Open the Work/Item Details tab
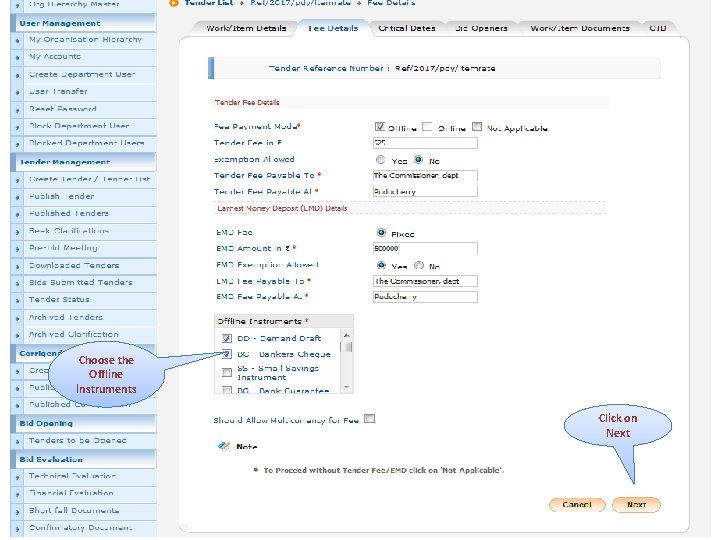 click(246, 28)
